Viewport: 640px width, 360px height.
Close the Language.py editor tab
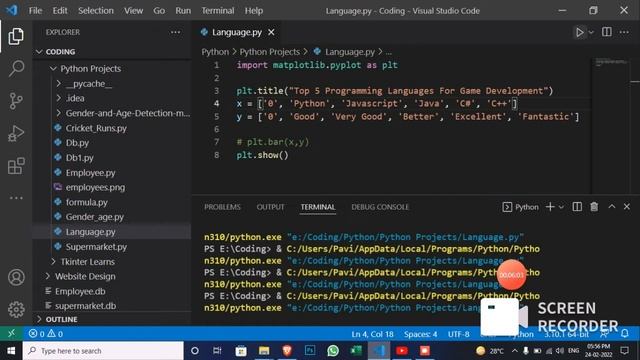271,32
